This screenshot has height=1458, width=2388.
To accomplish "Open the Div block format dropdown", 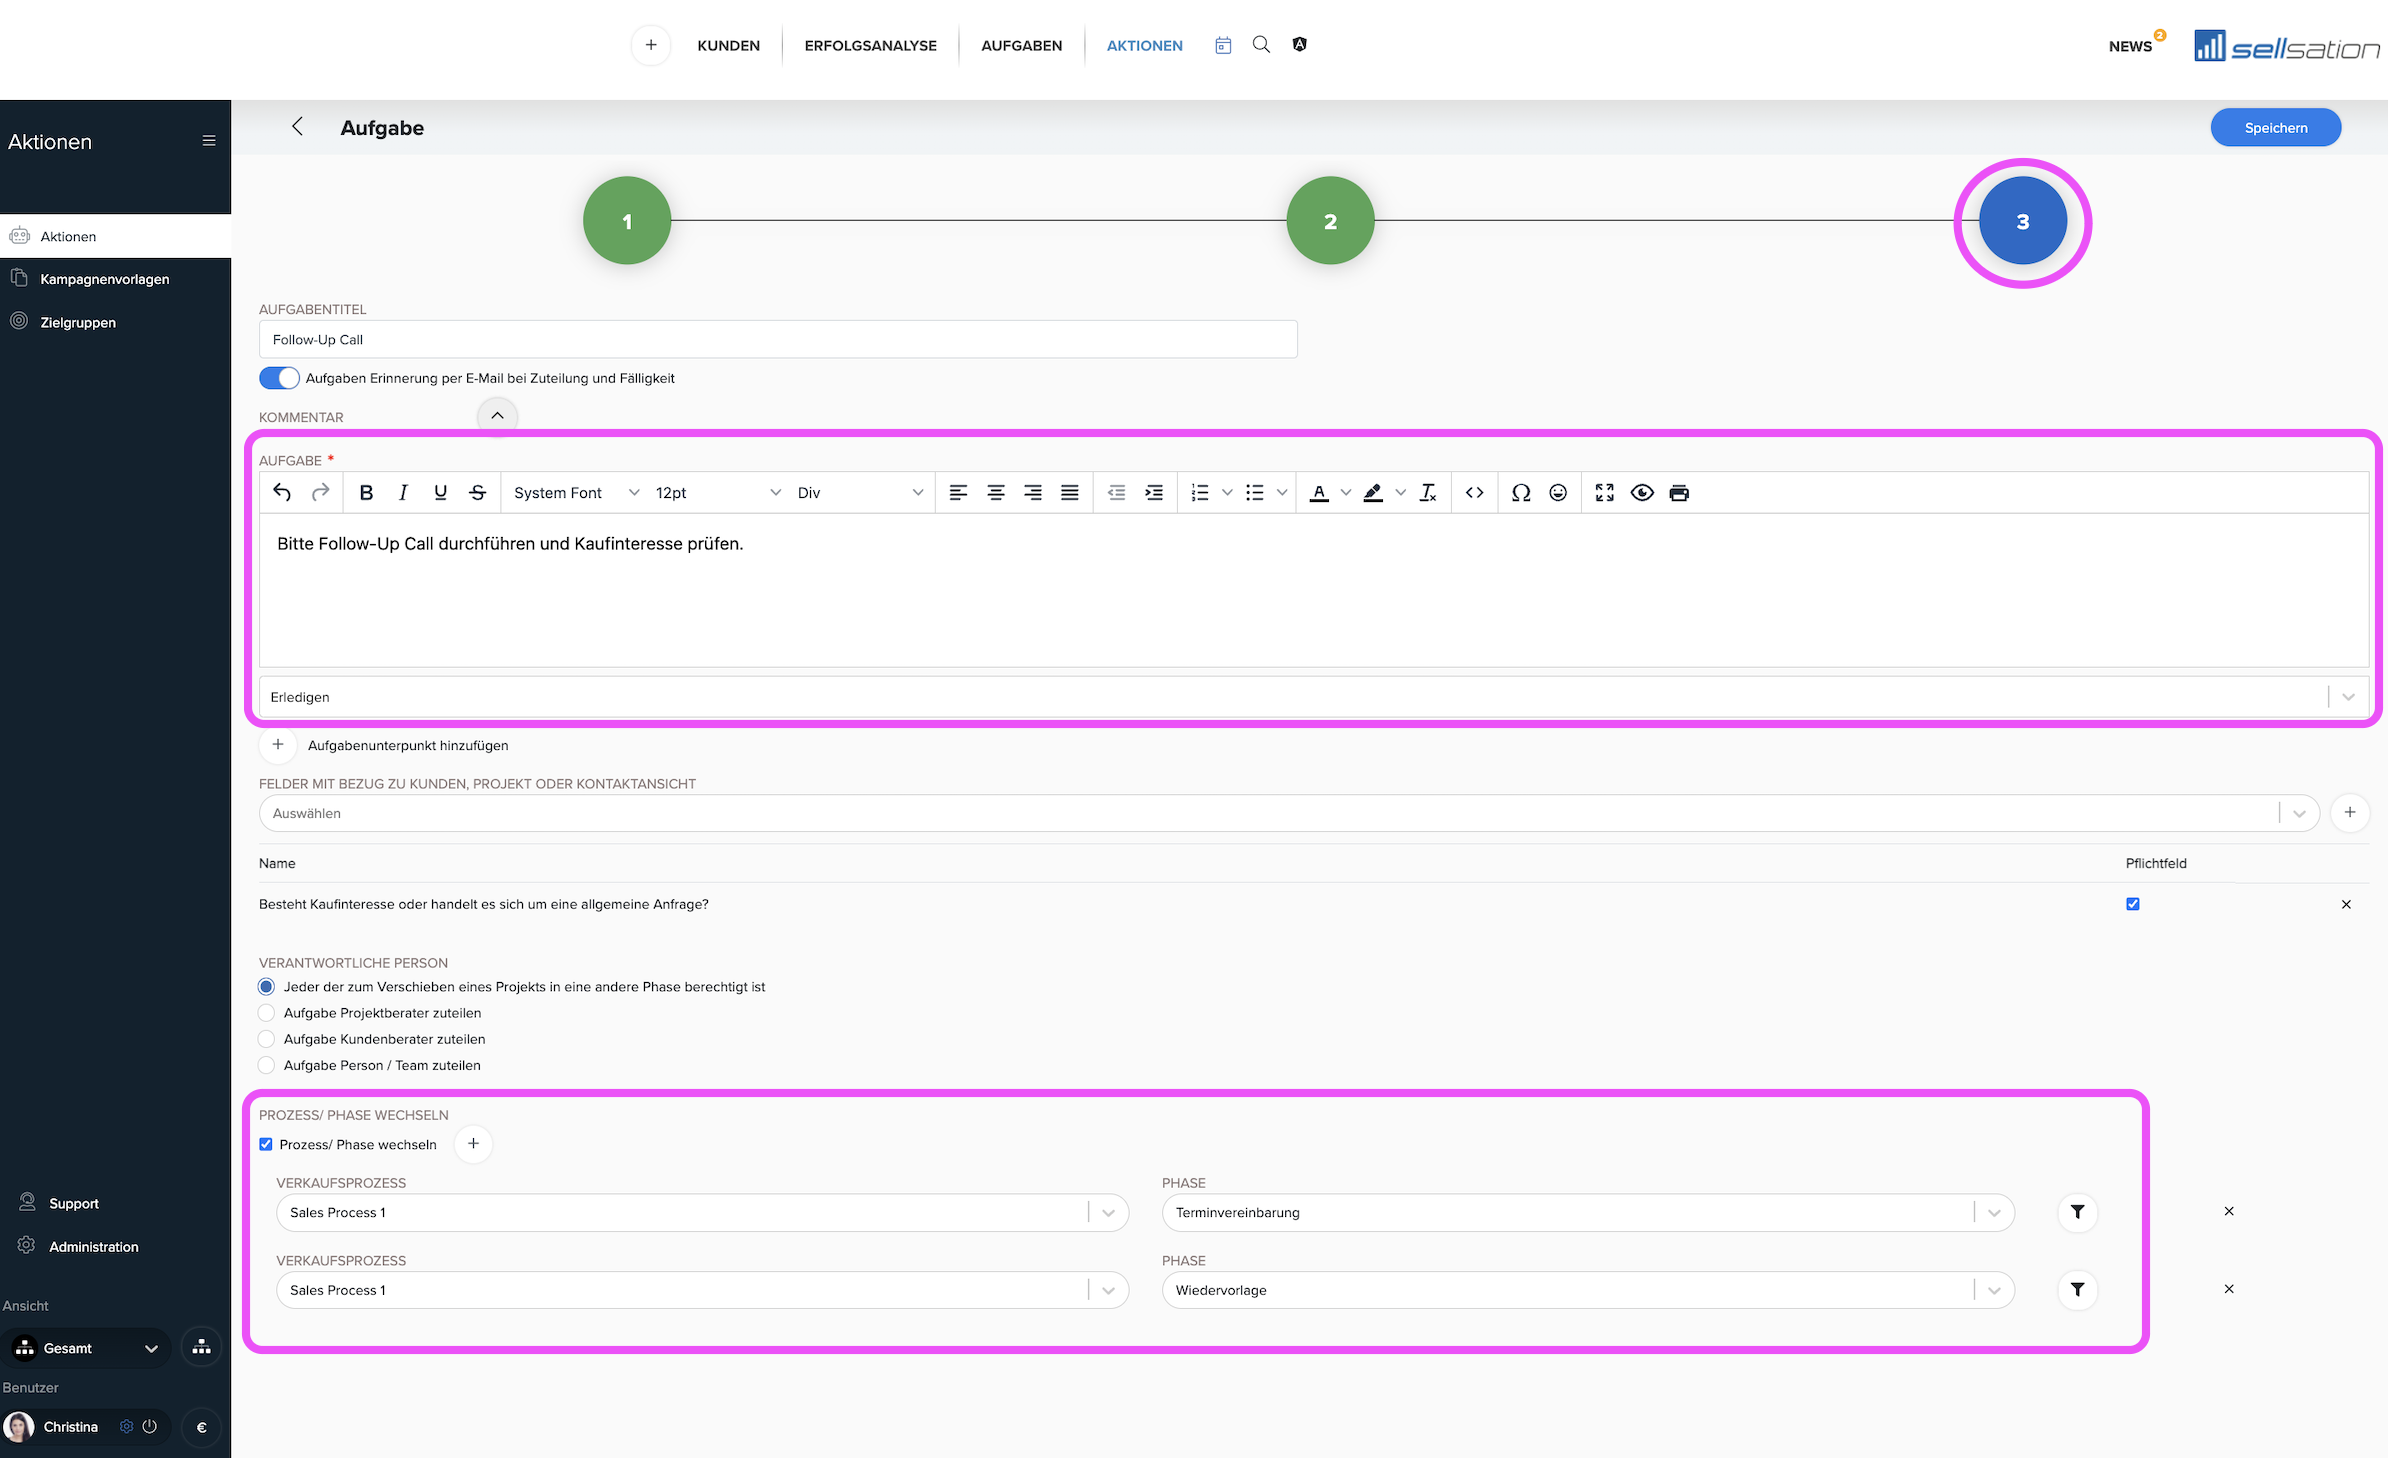I will tap(860, 493).
